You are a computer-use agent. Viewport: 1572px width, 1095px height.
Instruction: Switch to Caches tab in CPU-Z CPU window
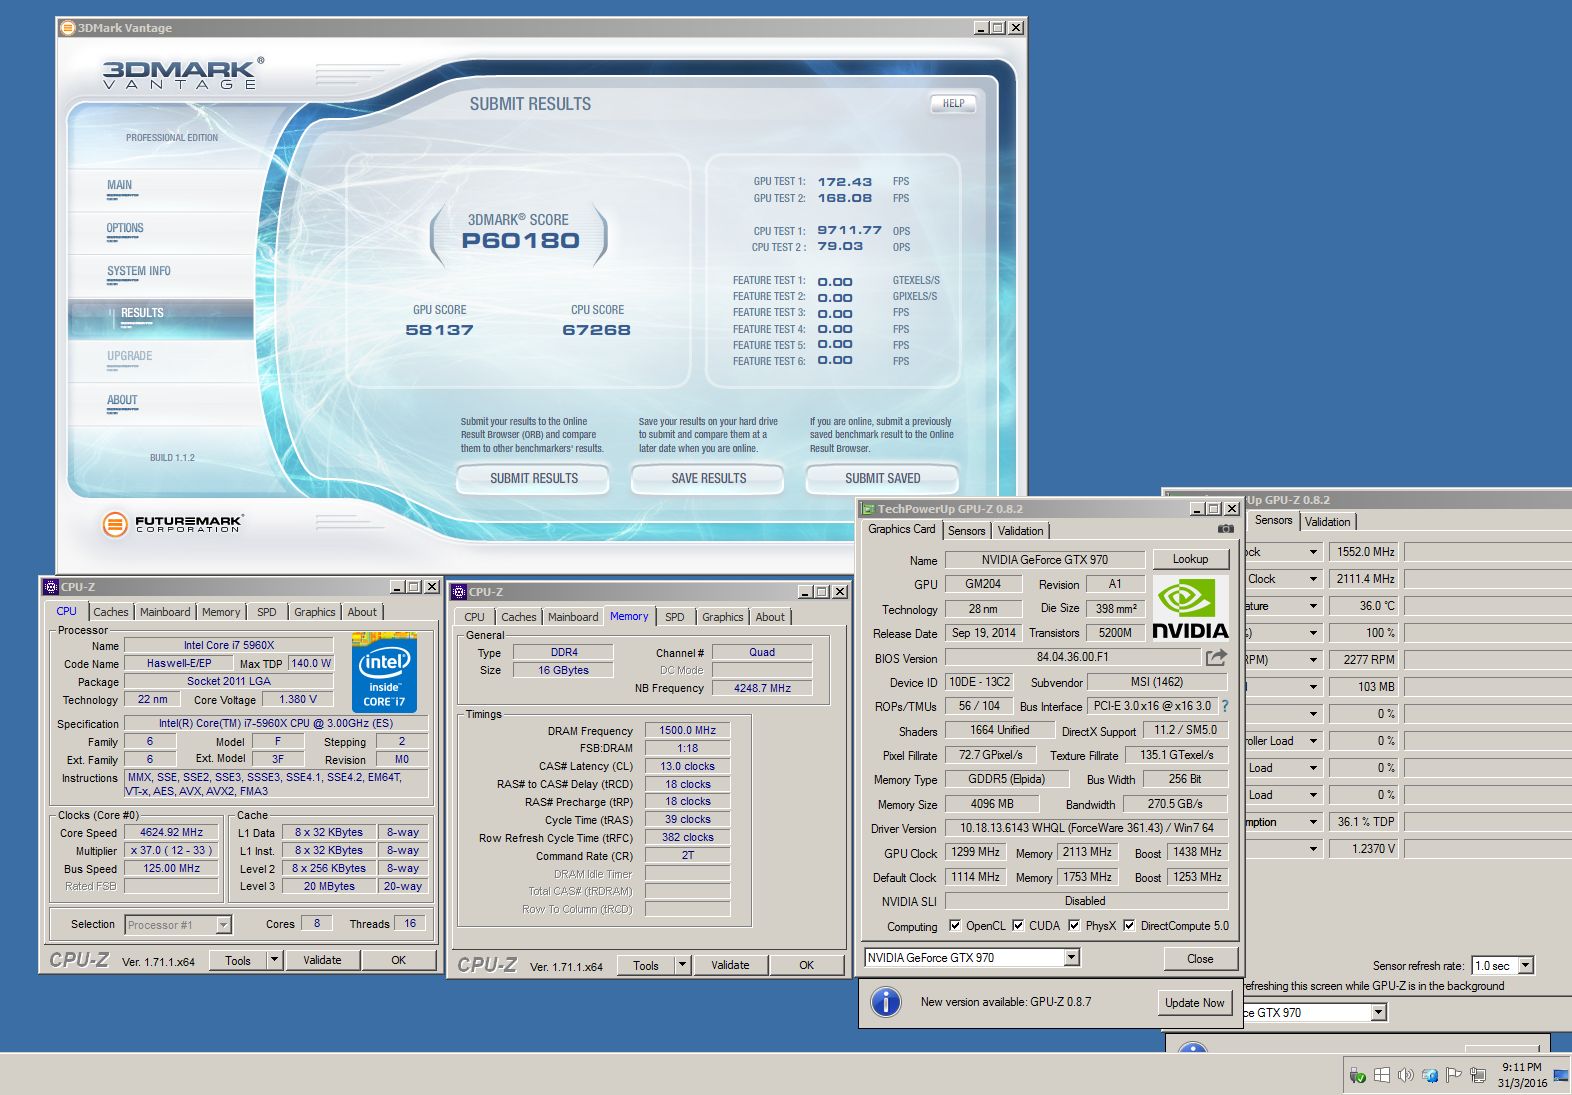(111, 612)
